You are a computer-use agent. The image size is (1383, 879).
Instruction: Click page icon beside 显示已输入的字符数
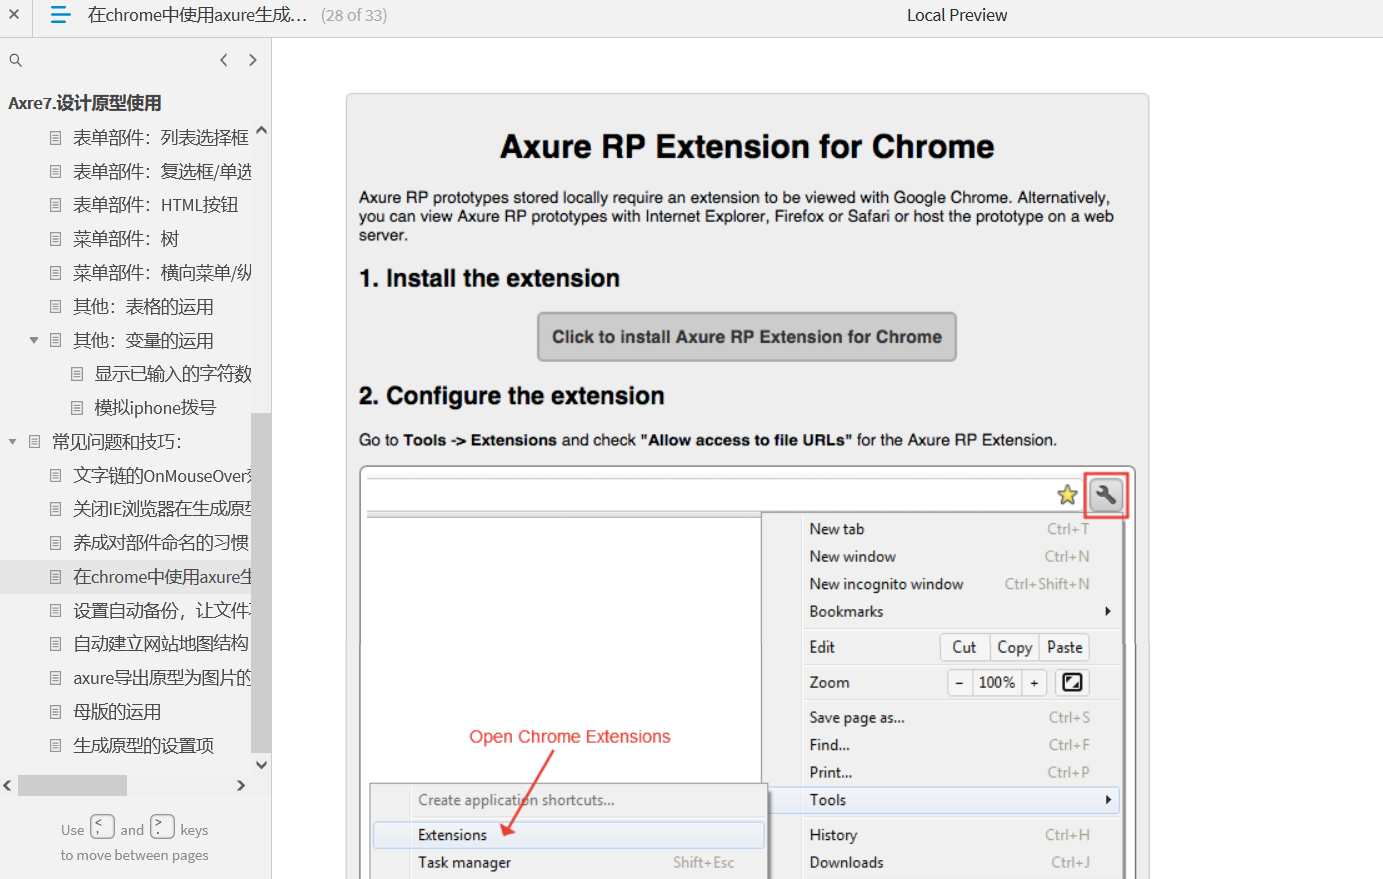(x=77, y=374)
